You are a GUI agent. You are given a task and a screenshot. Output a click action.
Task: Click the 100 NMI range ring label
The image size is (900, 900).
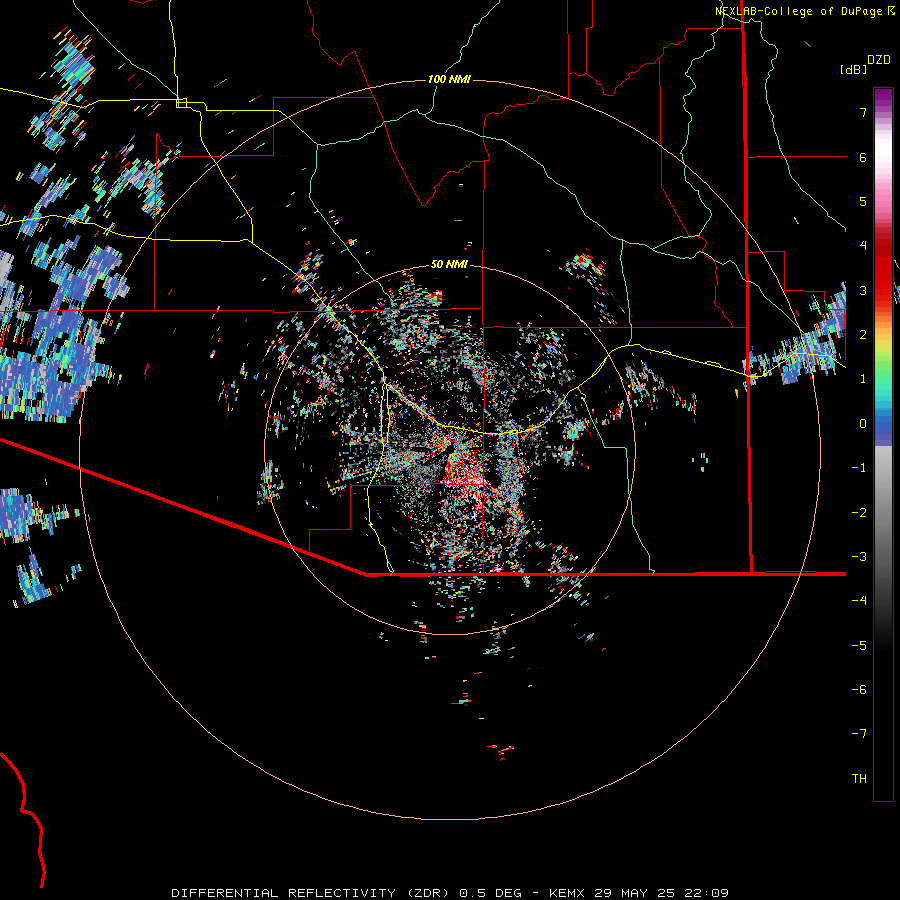click(449, 79)
